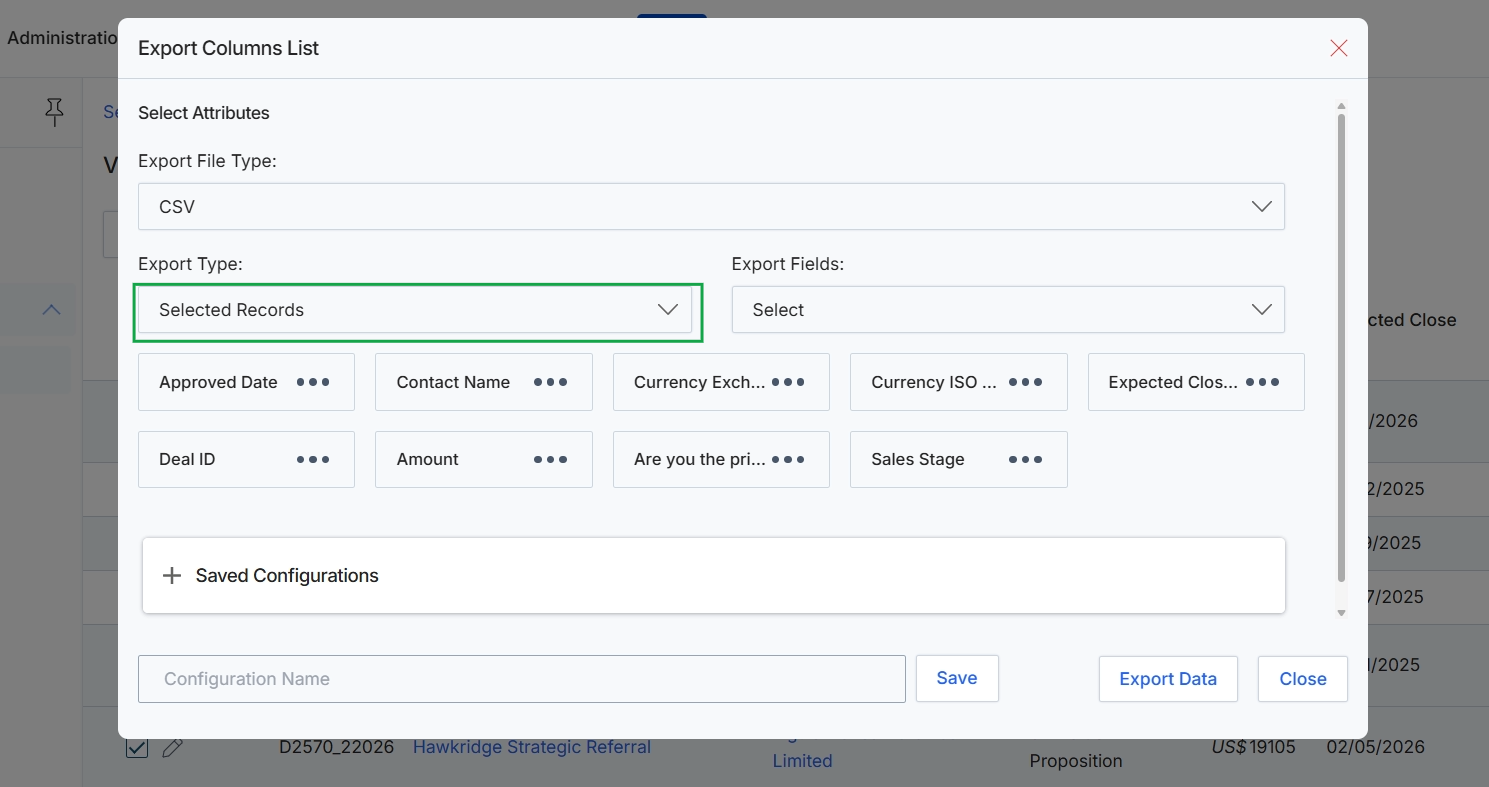The image size is (1489, 787).
Task: Open three-dot menu on Currency Exch... chip
Action: (x=788, y=382)
